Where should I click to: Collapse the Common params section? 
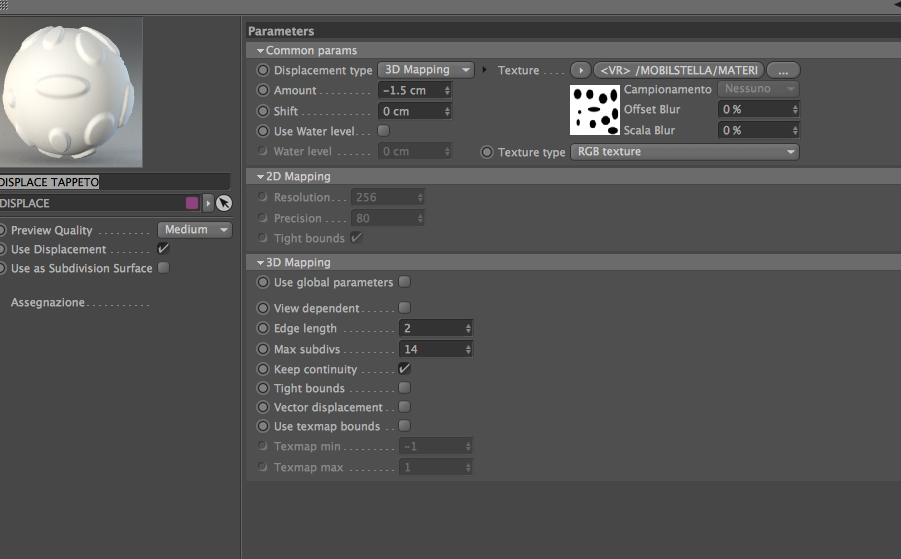(260, 50)
